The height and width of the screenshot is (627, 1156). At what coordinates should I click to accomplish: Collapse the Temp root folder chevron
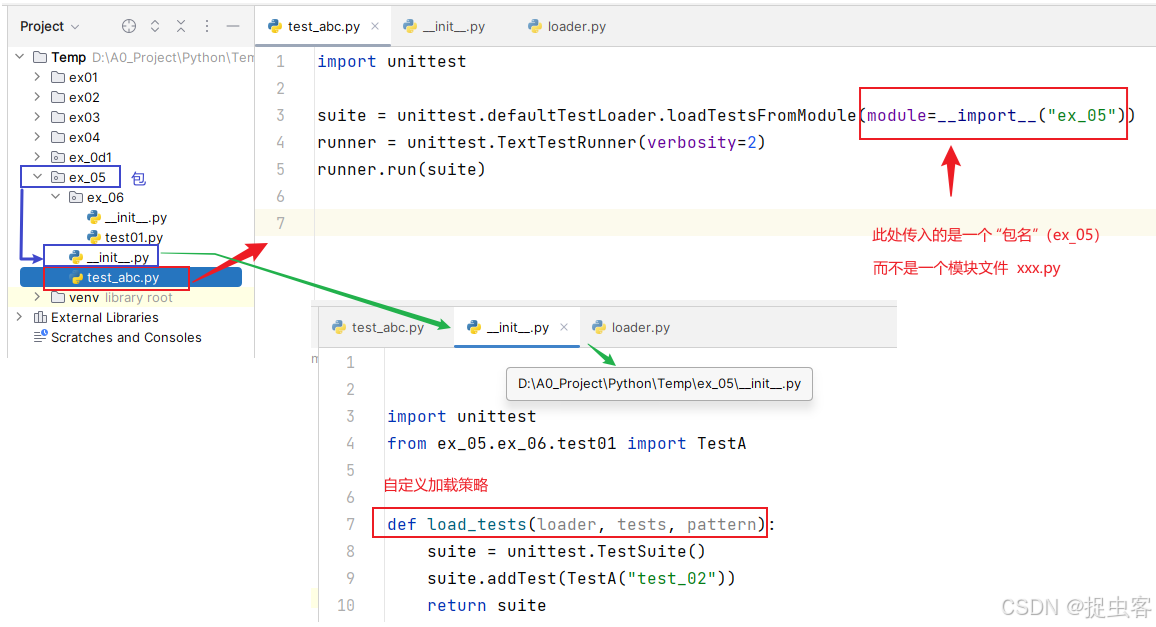click(x=20, y=57)
